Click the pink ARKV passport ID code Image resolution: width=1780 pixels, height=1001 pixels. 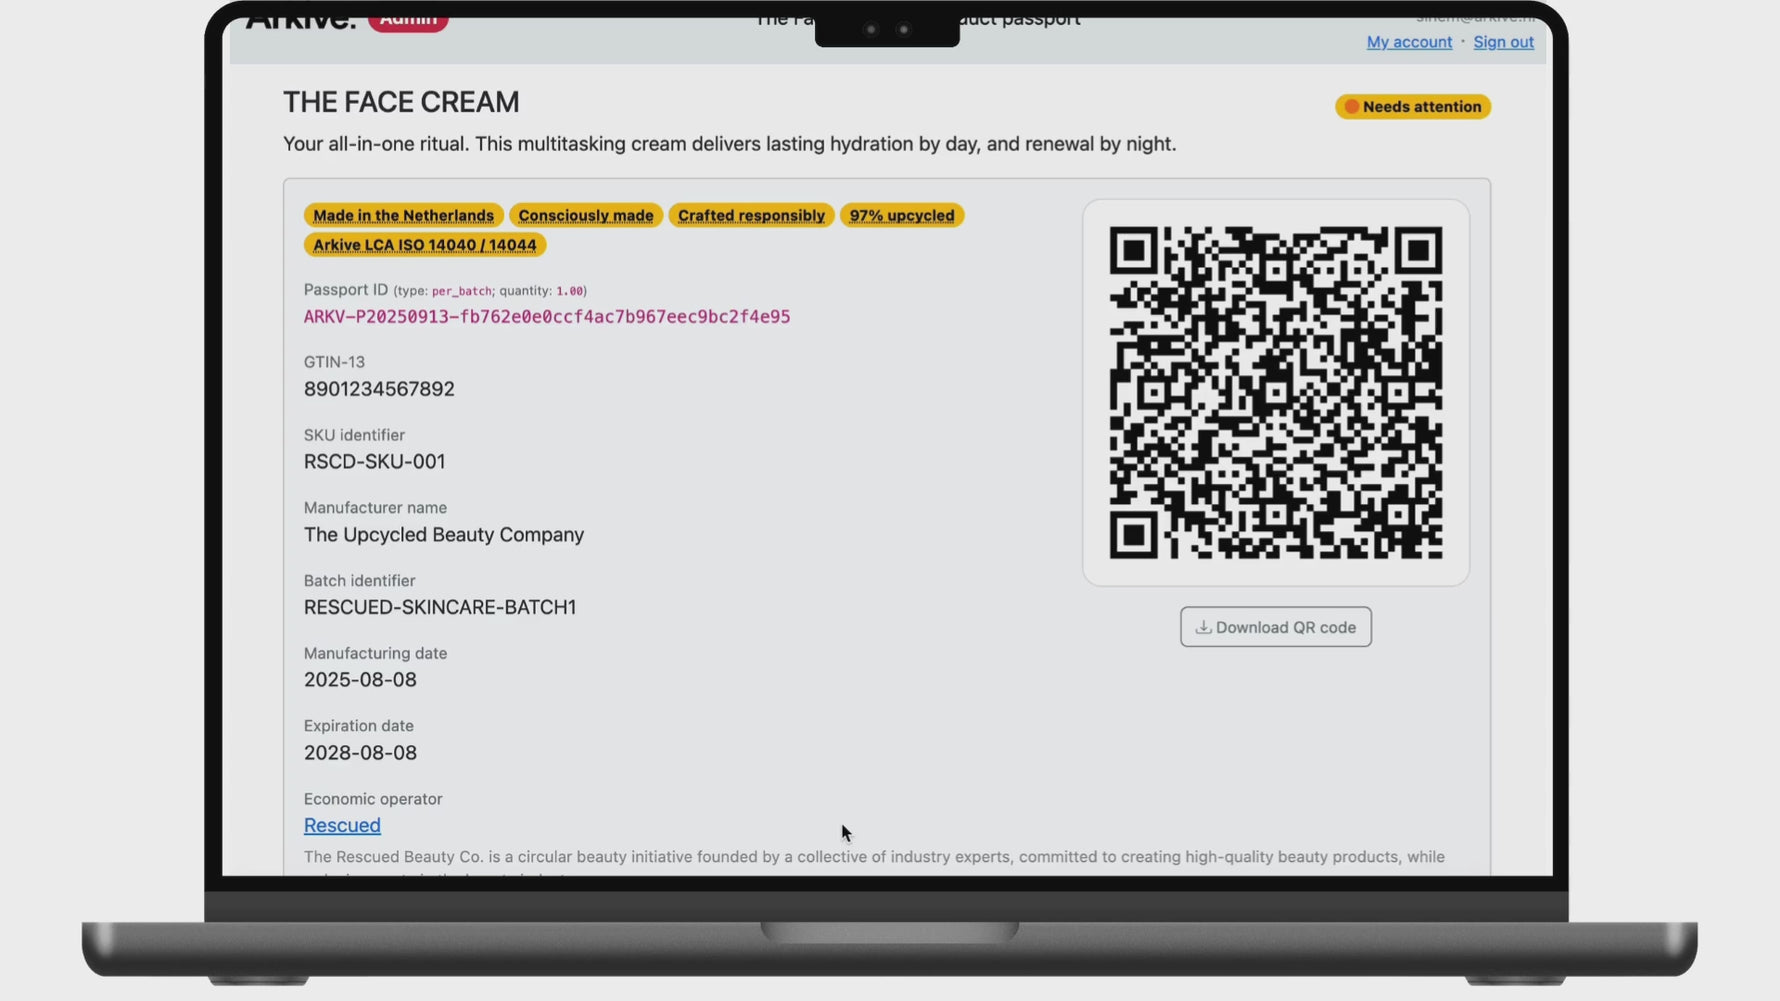click(x=546, y=317)
